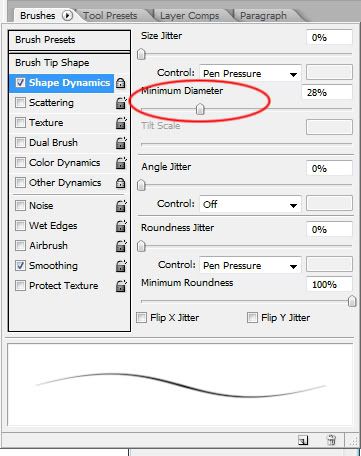Switch to the Layer Comps tab

pyautogui.click(x=189, y=16)
